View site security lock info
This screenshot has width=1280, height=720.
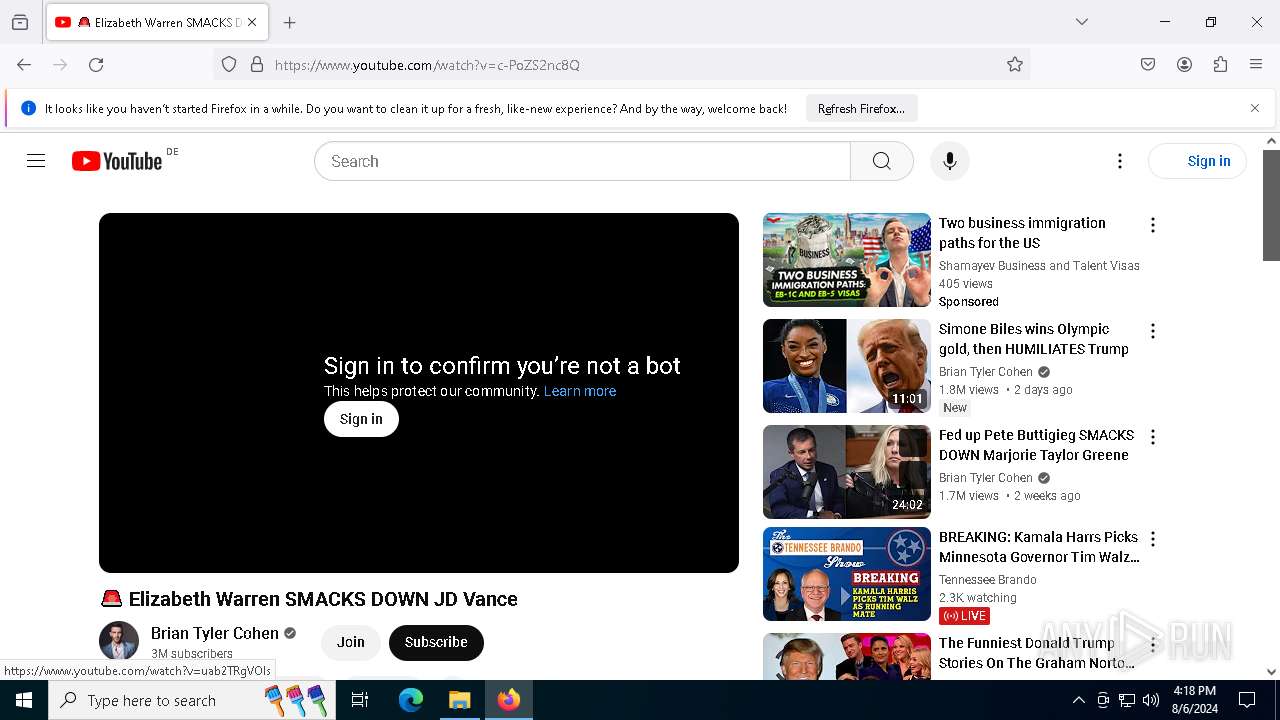257,65
